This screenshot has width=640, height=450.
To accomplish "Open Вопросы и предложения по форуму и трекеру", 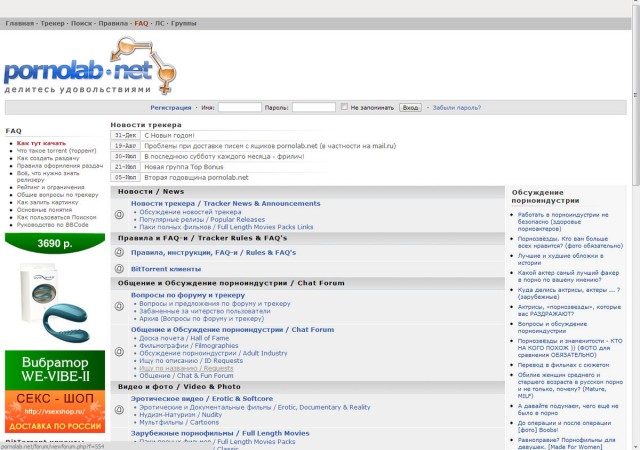I will coord(215,304).
